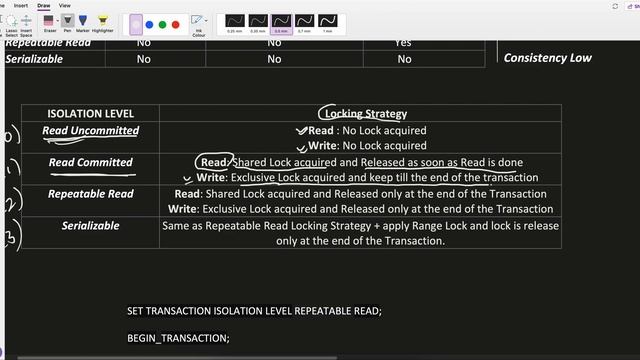Click 'Released as soon as Read is done'
This screenshot has width=640, height=360.
pyautogui.click(x=442, y=162)
